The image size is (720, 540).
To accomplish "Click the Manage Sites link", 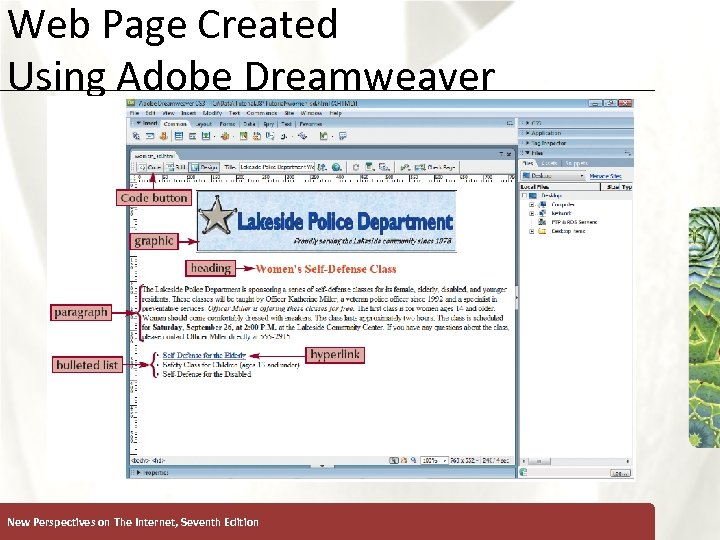I will [x=606, y=176].
